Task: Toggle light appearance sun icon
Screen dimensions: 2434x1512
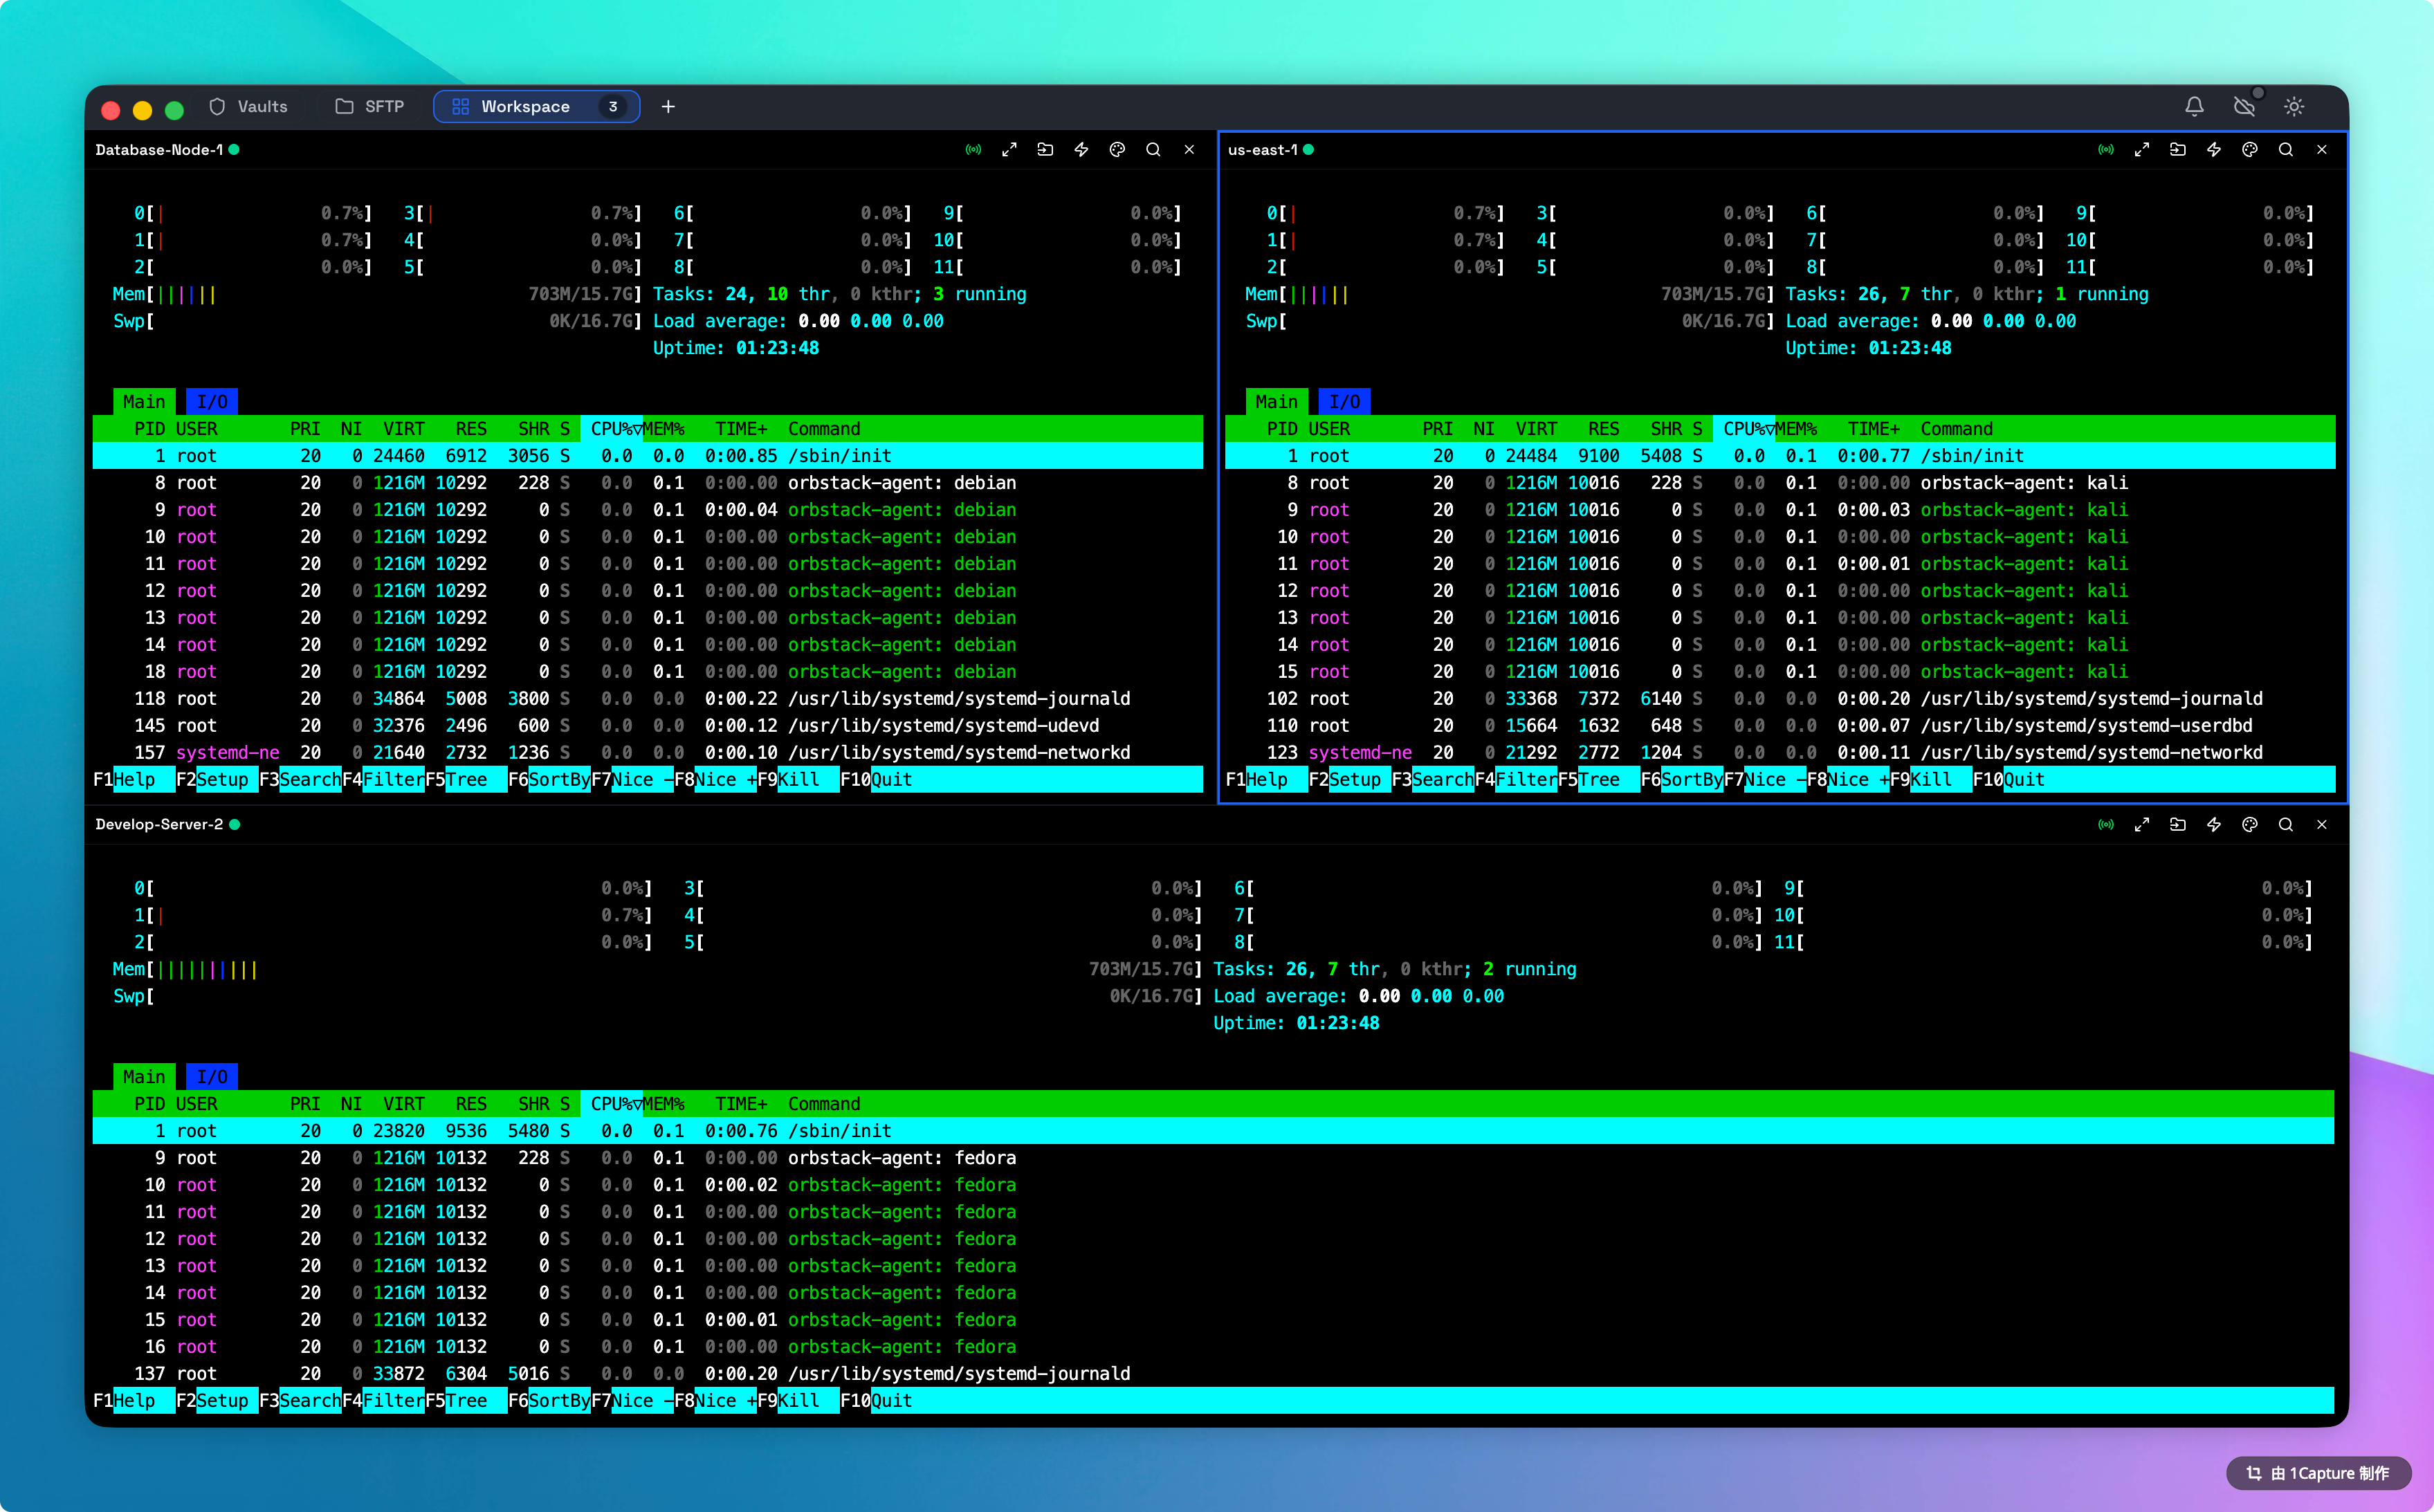Action: tap(2294, 107)
